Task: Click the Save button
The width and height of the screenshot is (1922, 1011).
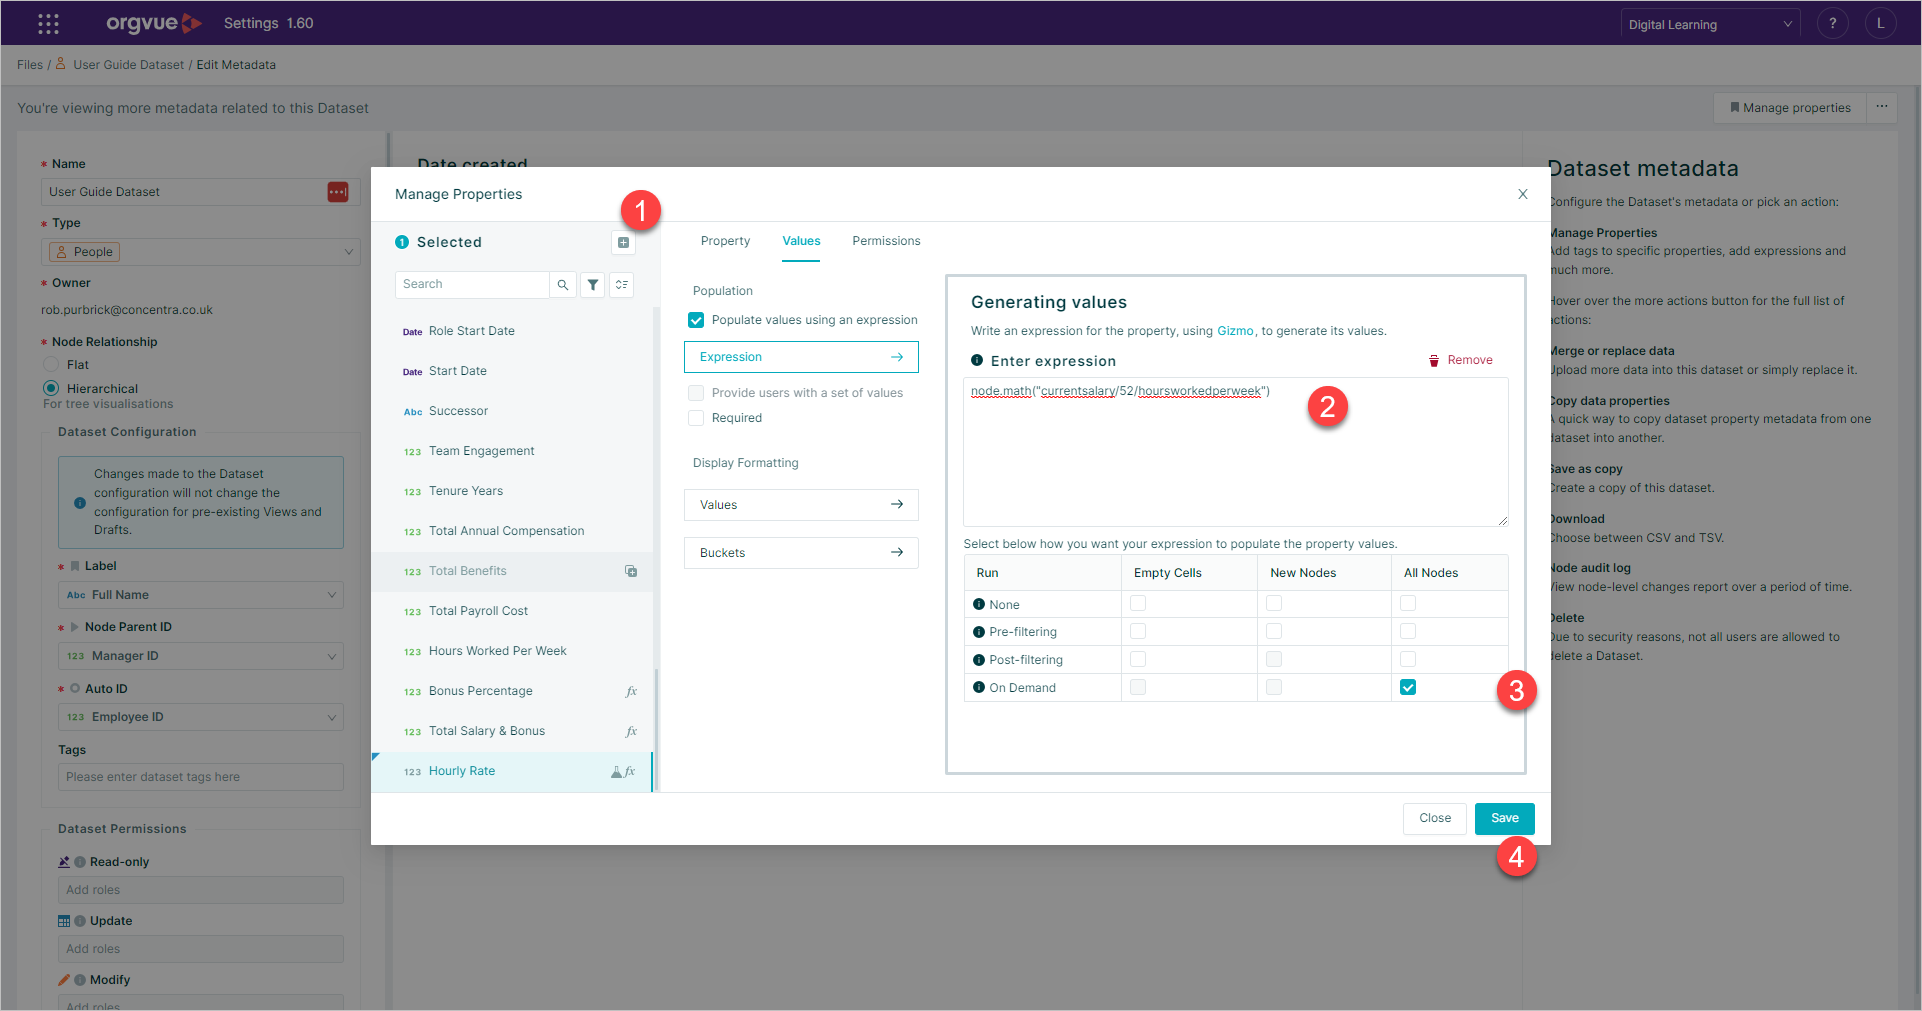Action: (1504, 818)
